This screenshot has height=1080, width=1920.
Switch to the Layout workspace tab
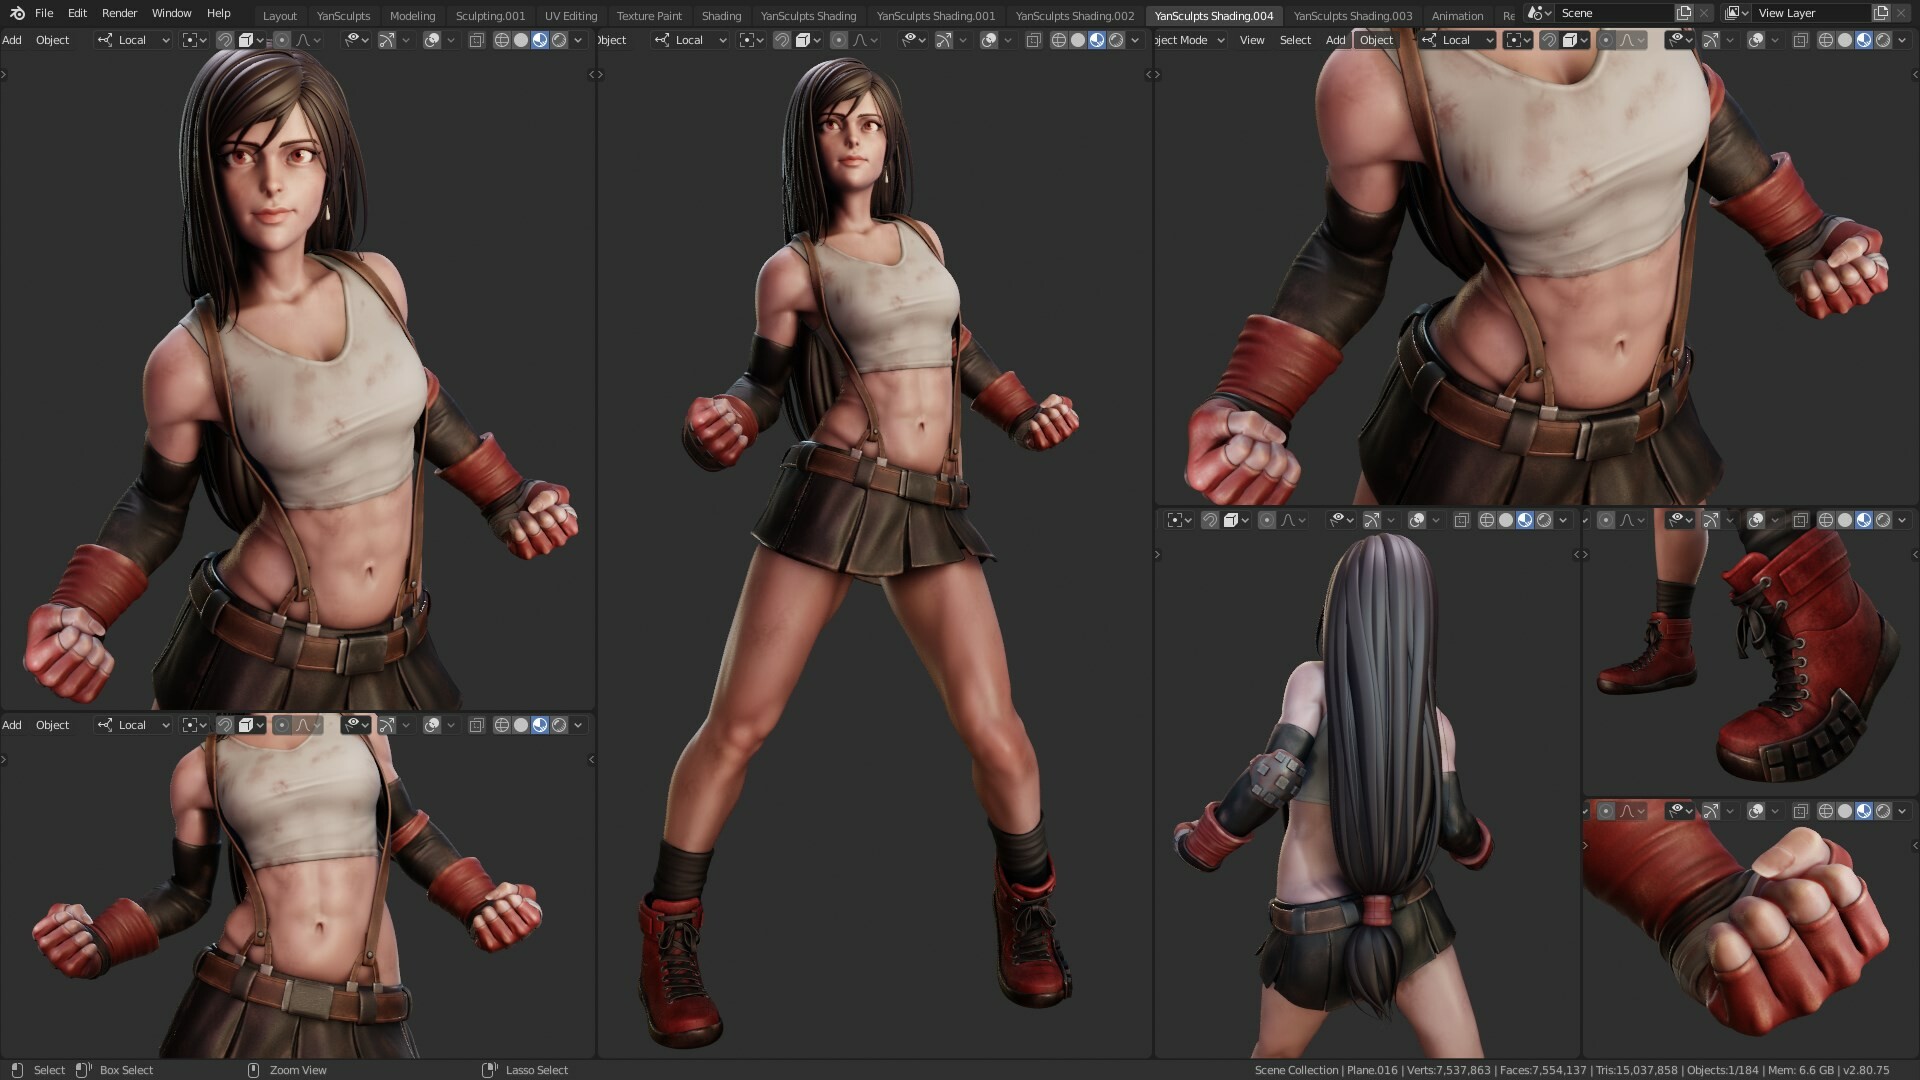point(280,16)
